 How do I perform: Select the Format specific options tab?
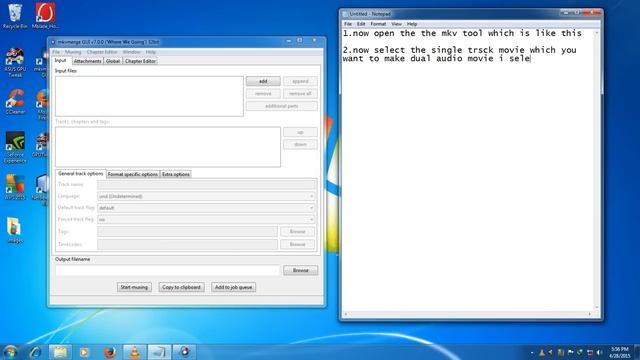(x=133, y=174)
